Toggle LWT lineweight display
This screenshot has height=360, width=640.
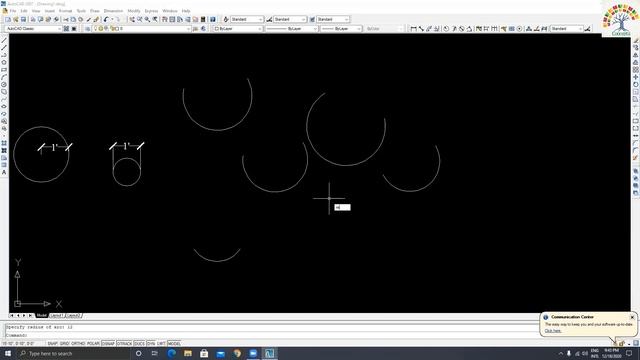(x=161, y=344)
